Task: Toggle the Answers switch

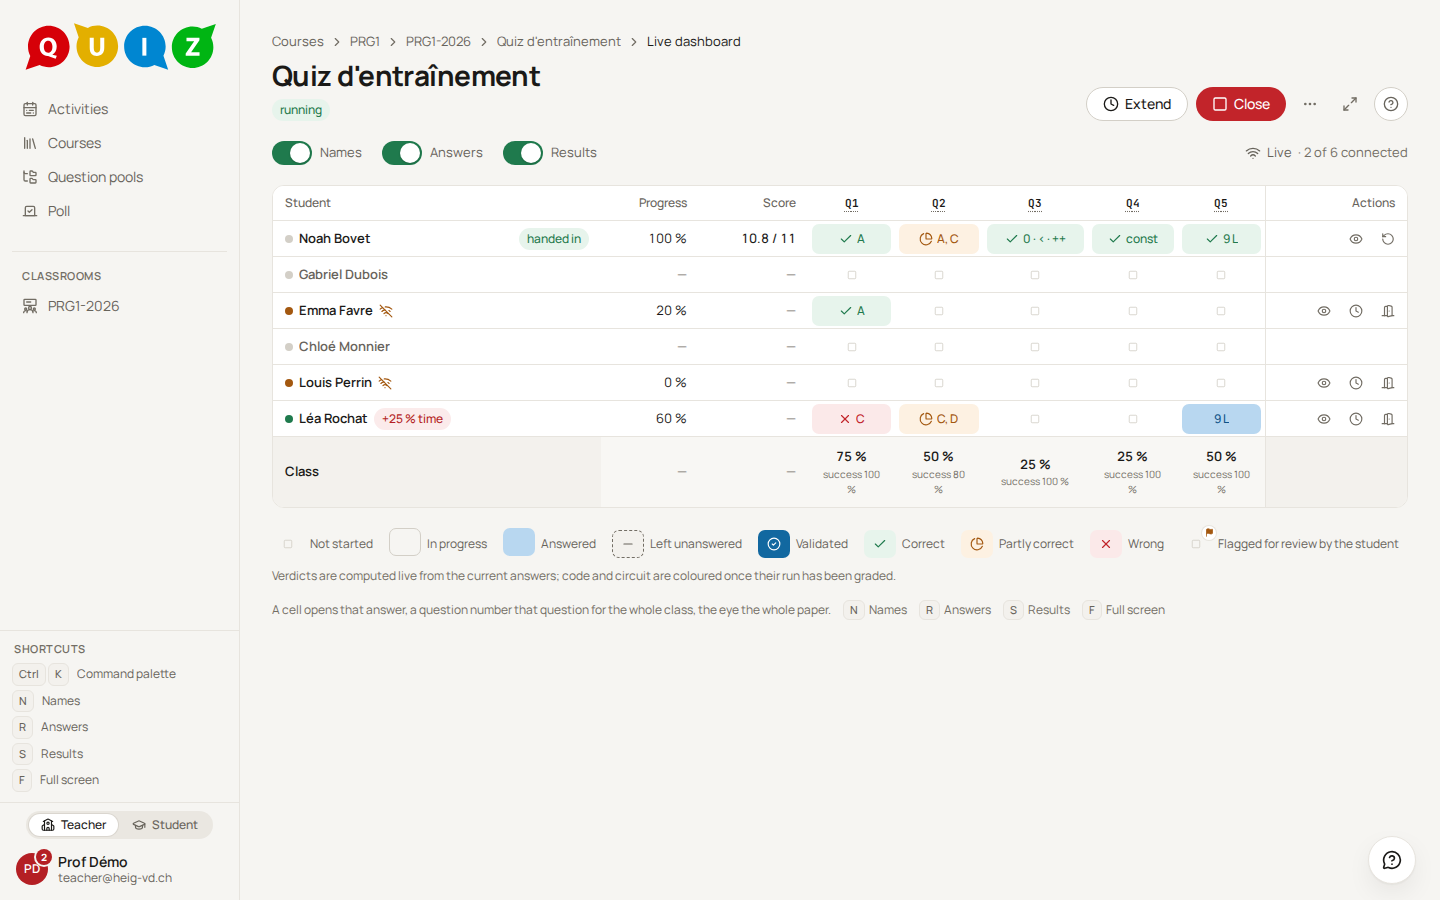Action: point(402,153)
